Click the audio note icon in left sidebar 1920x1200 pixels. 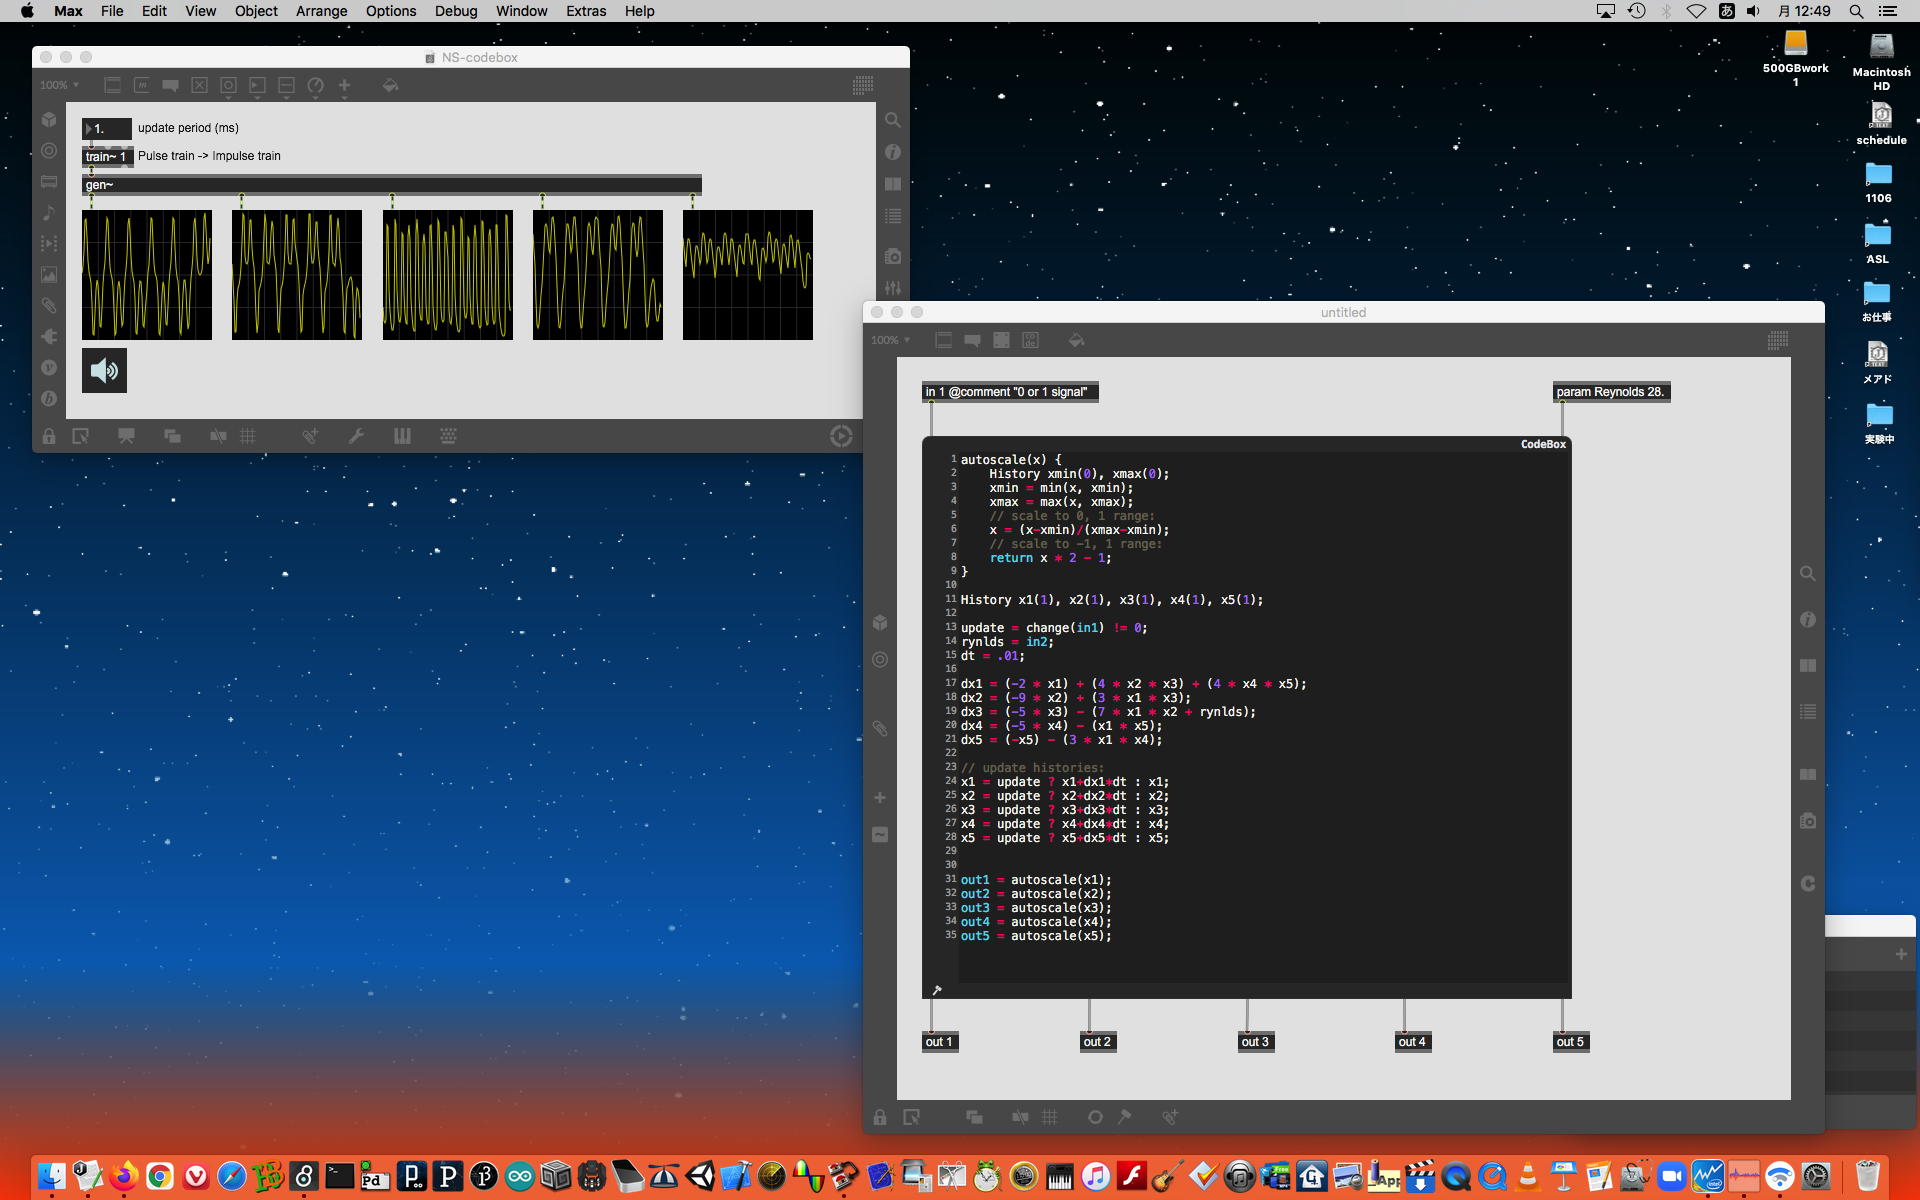pos(49,213)
